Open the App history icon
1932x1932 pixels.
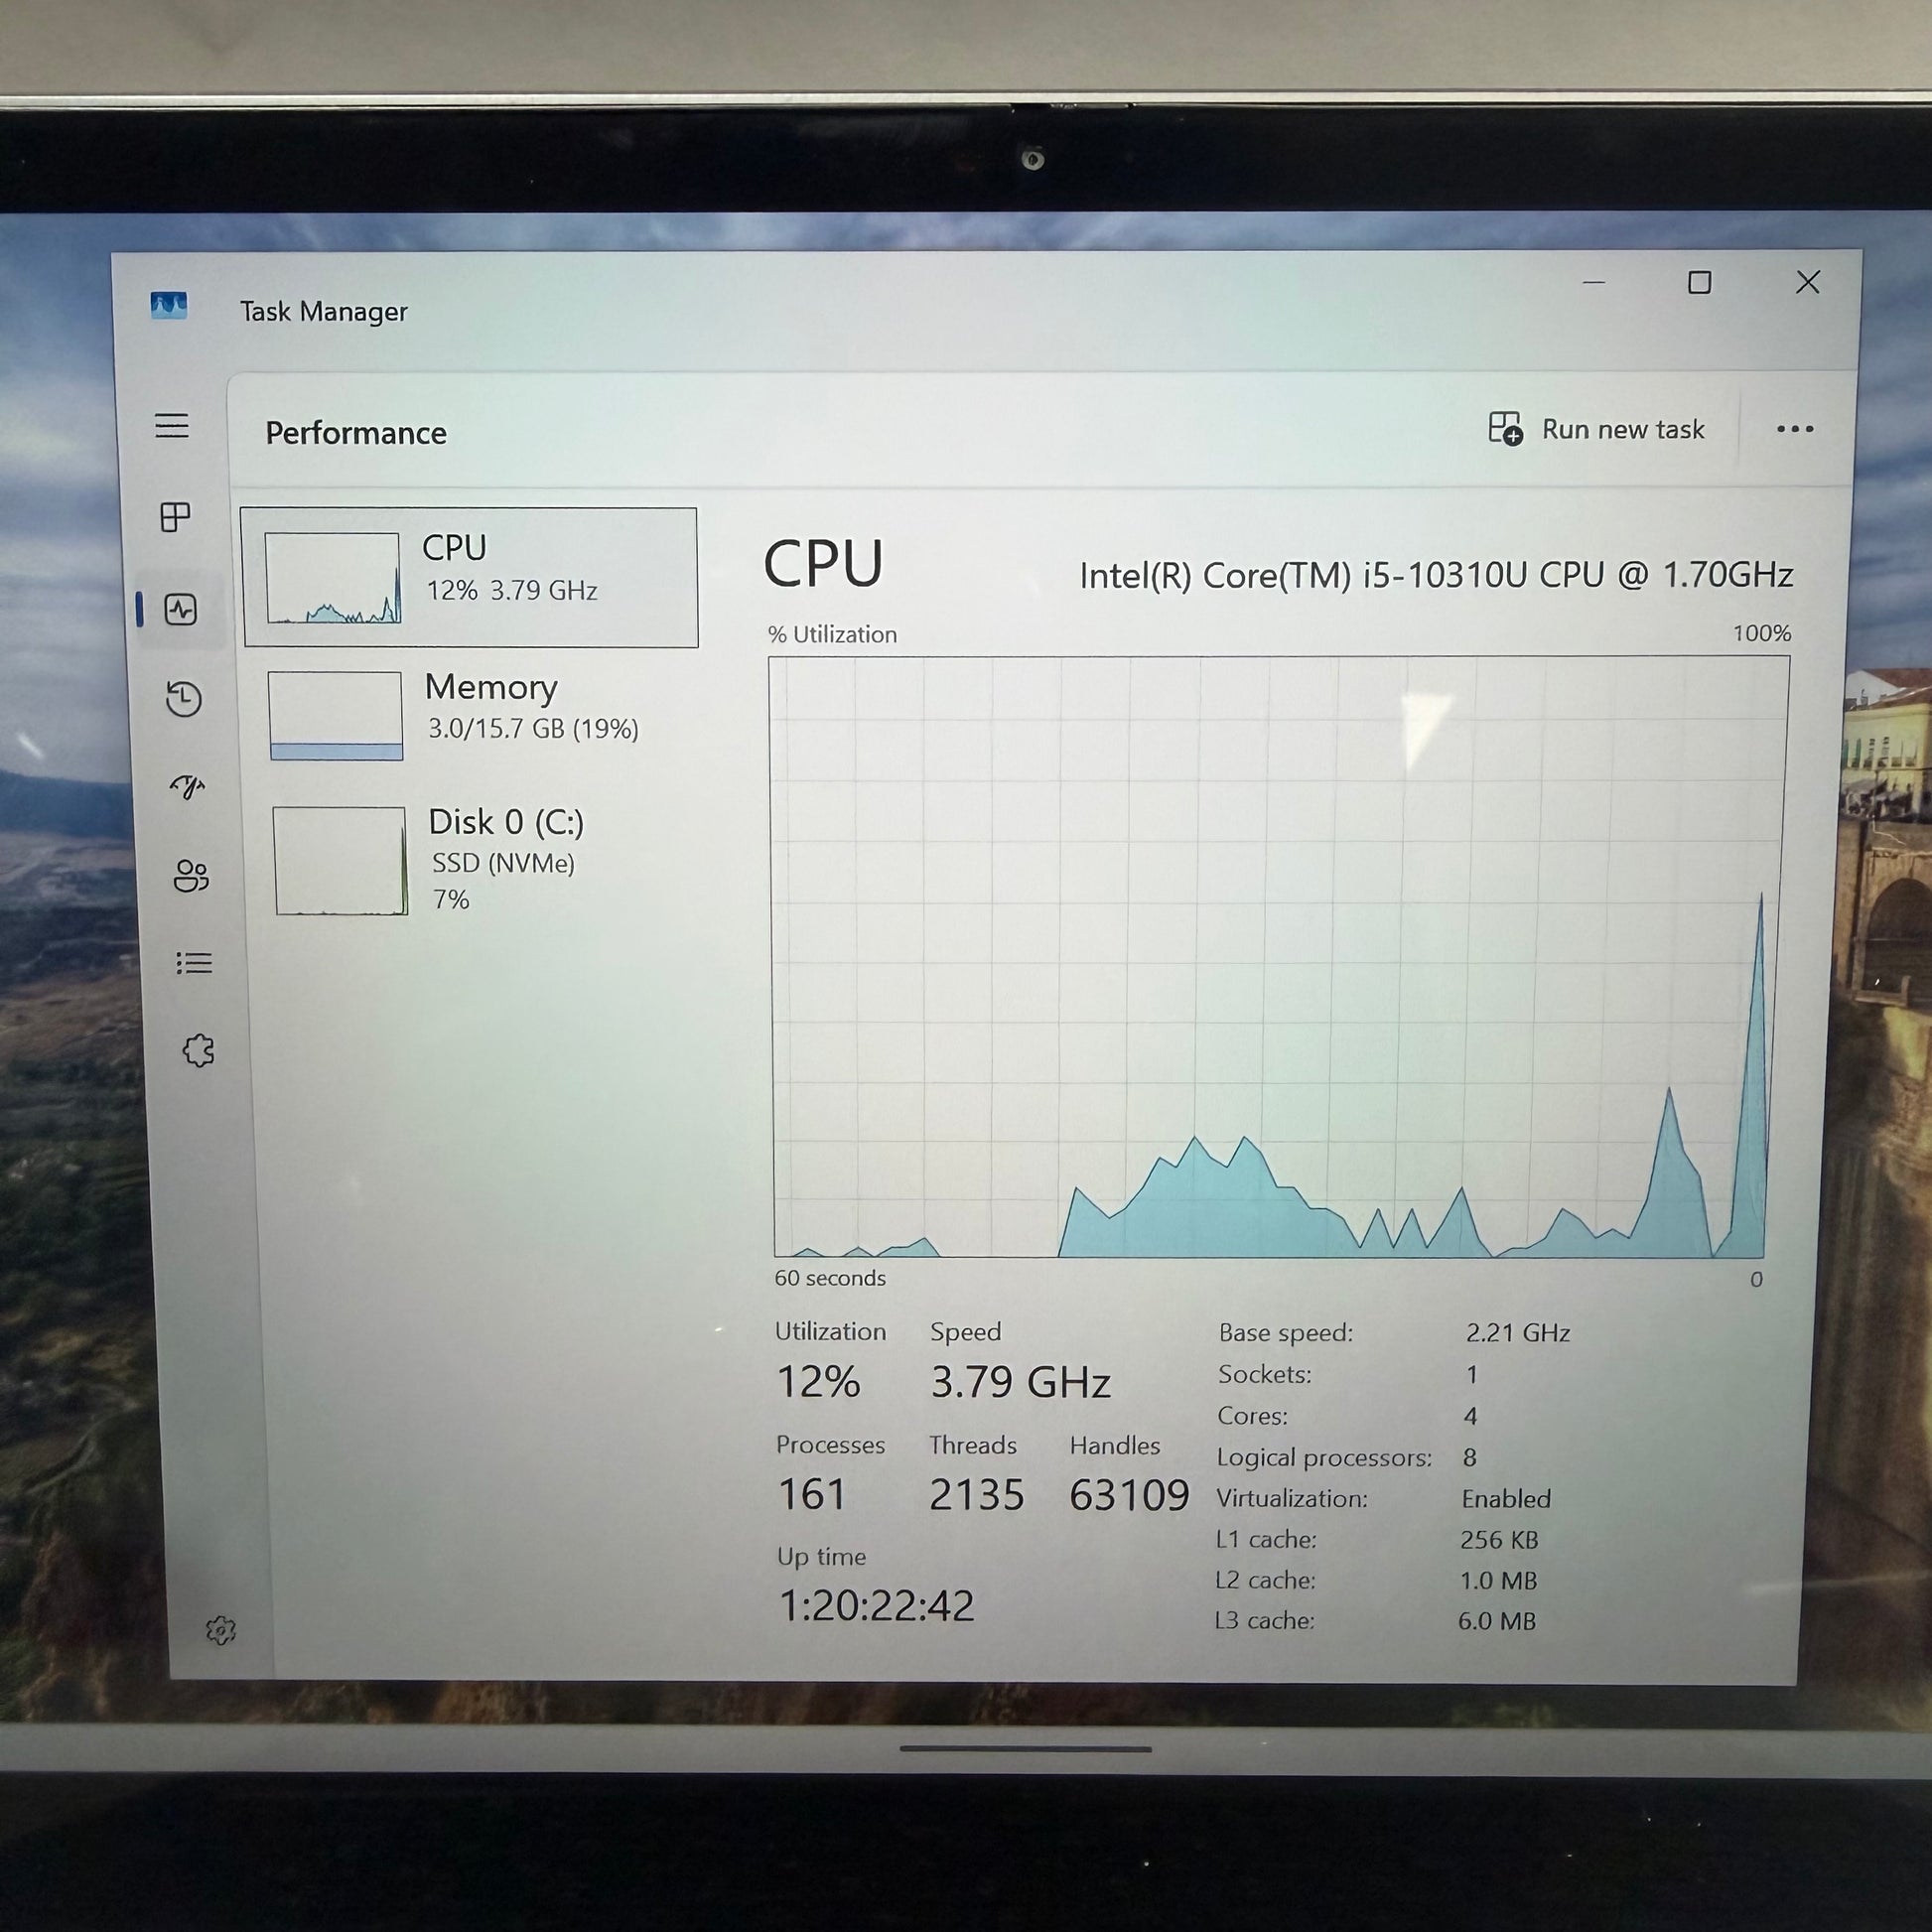pyautogui.click(x=184, y=699)
